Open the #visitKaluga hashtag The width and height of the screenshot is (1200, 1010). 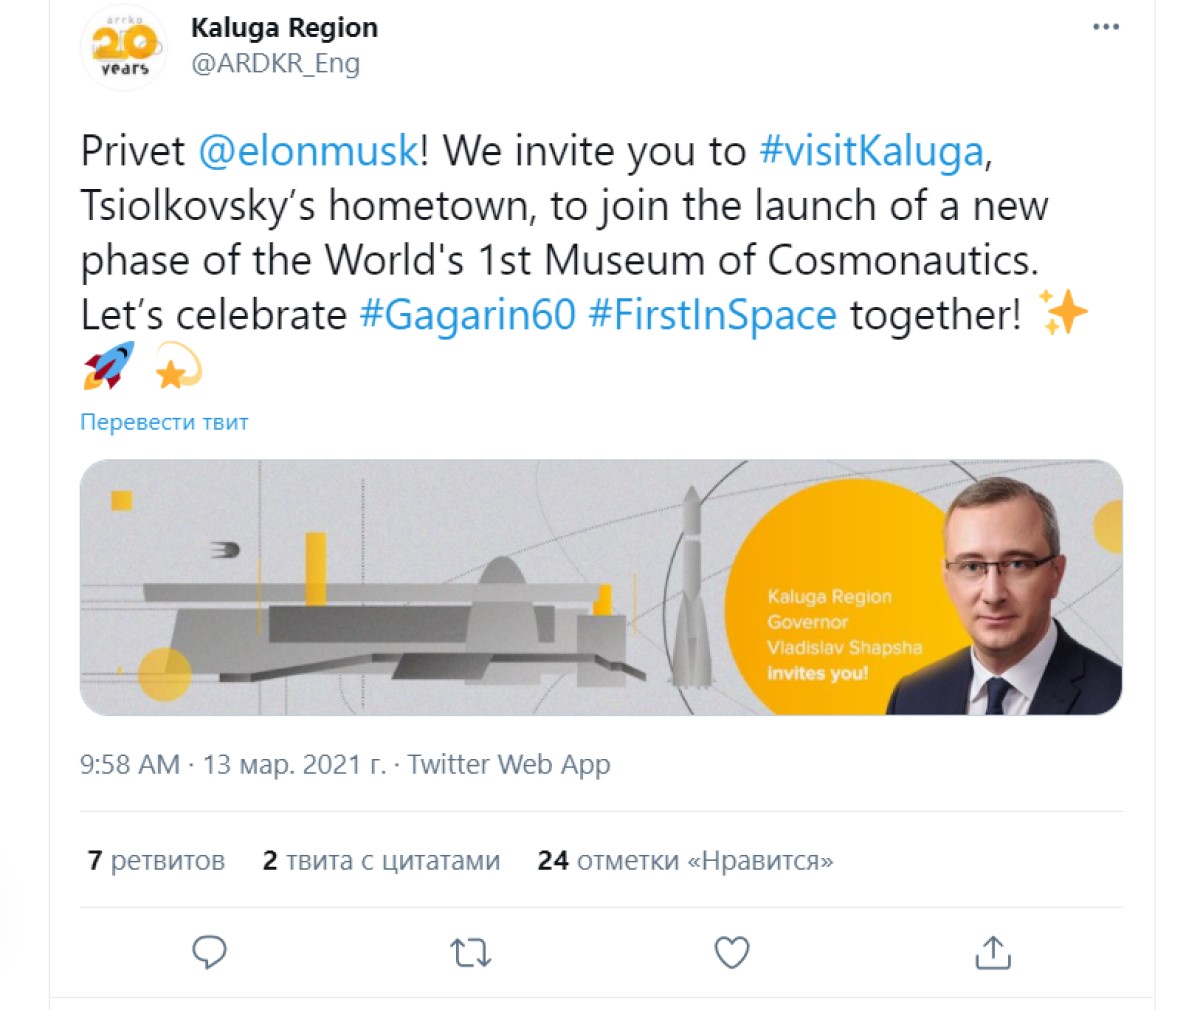click(872, 151)
